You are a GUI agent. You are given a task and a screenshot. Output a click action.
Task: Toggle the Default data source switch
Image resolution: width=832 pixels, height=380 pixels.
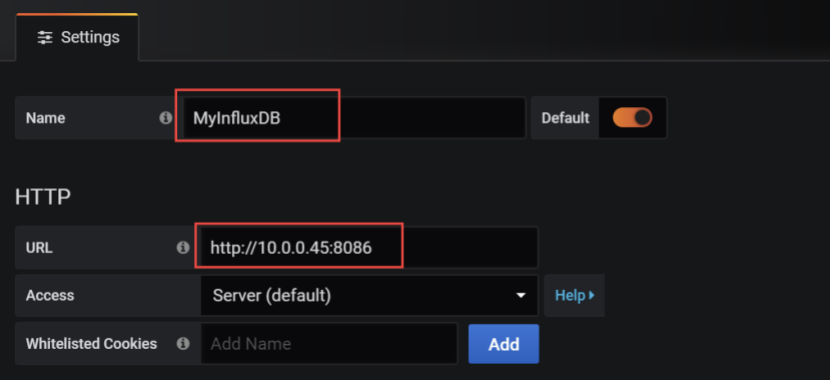(x=632, y=118)
